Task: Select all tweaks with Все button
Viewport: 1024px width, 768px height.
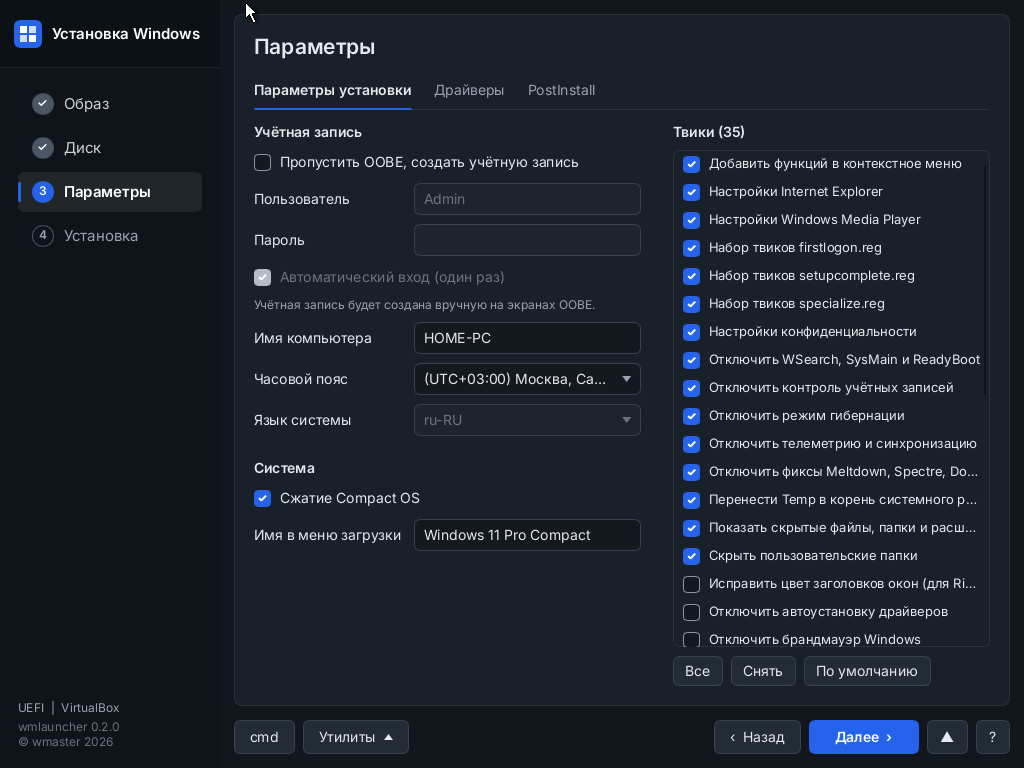Action: click(697, 671)
